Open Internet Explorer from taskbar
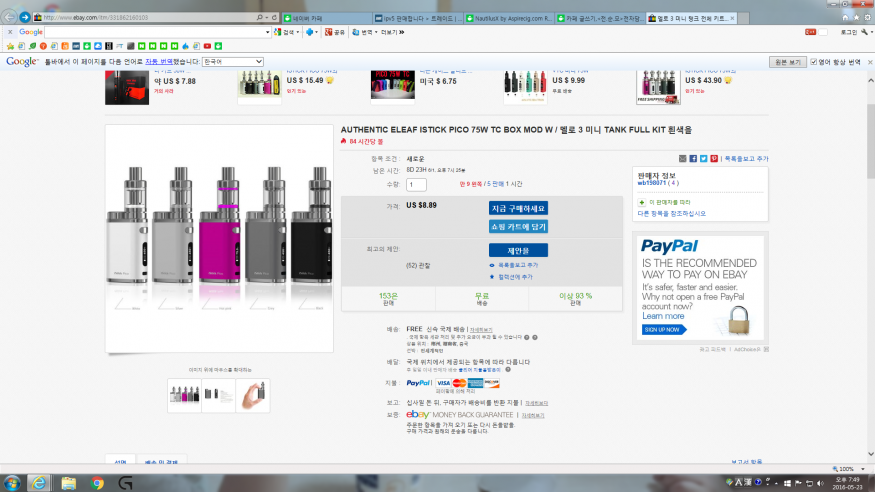Screen dimensions: 875x492 39,483
